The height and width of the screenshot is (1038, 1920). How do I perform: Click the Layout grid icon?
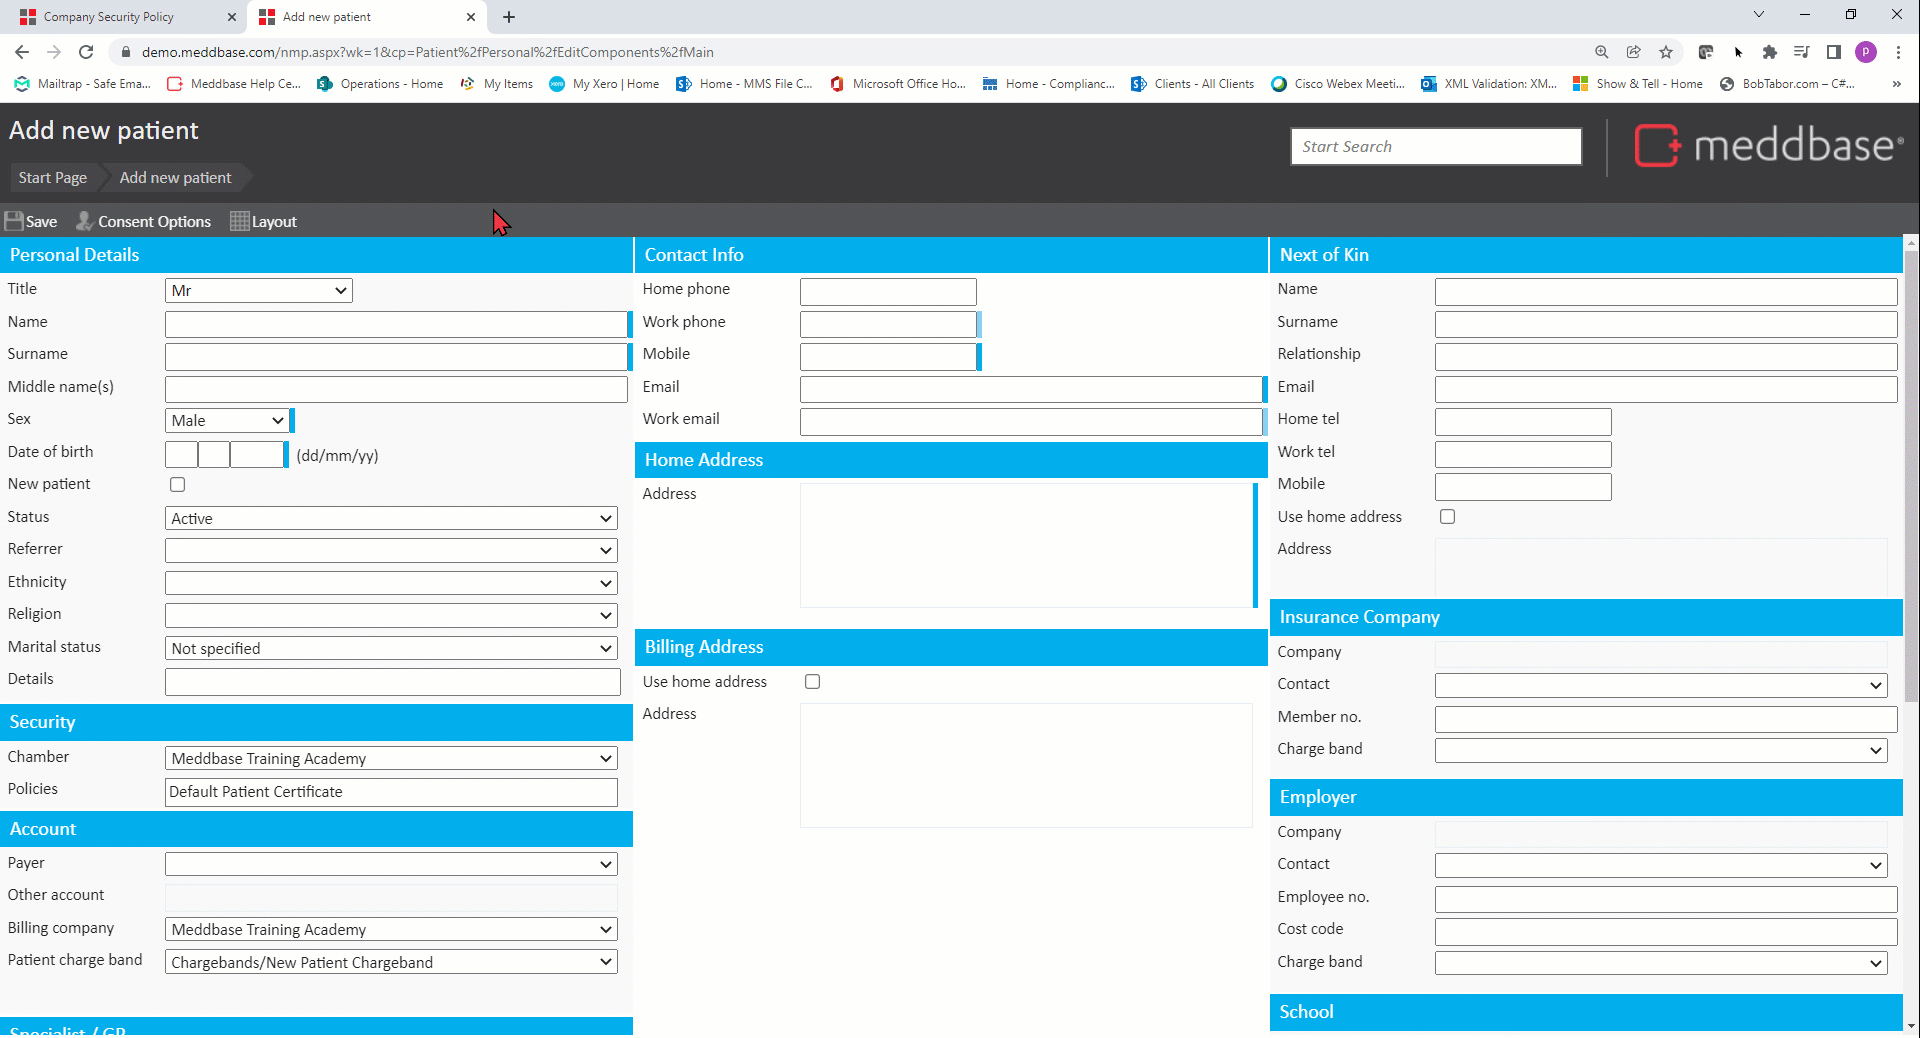point(239,221)
